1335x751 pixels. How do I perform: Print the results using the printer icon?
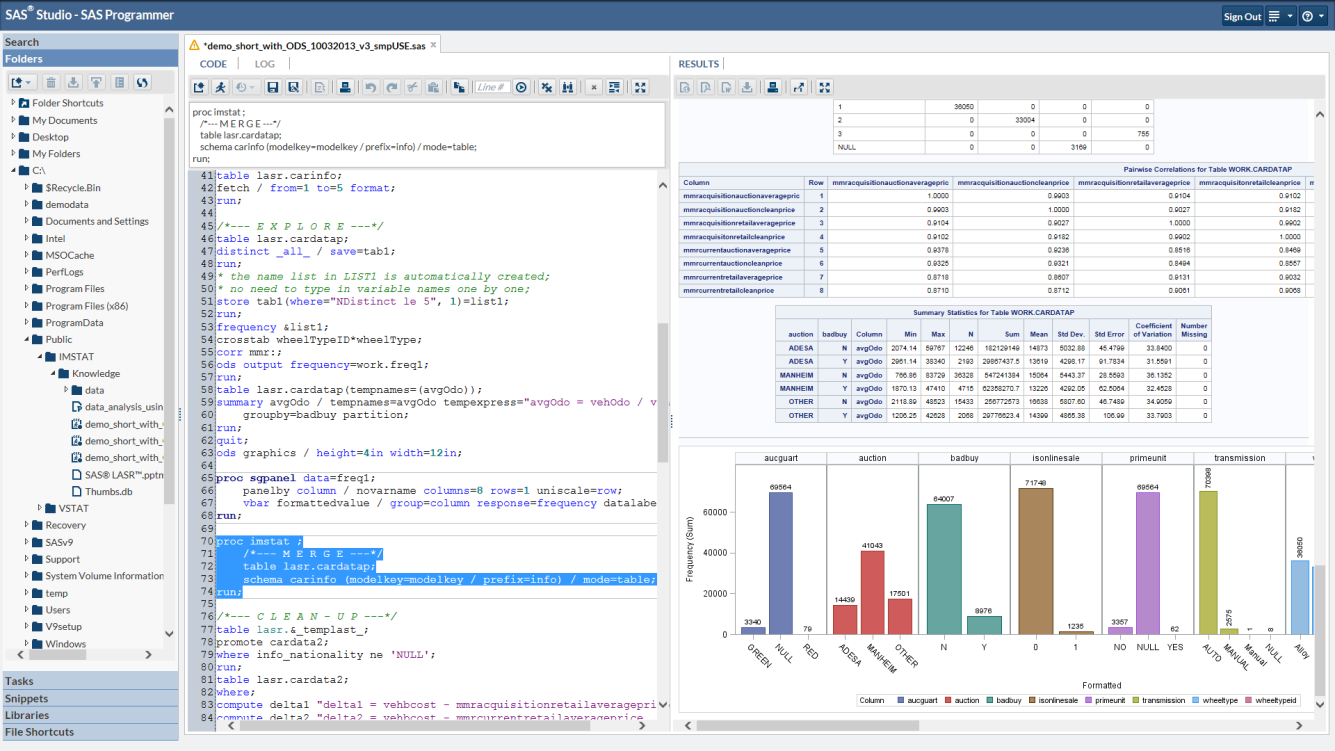[x=773, y=87]
